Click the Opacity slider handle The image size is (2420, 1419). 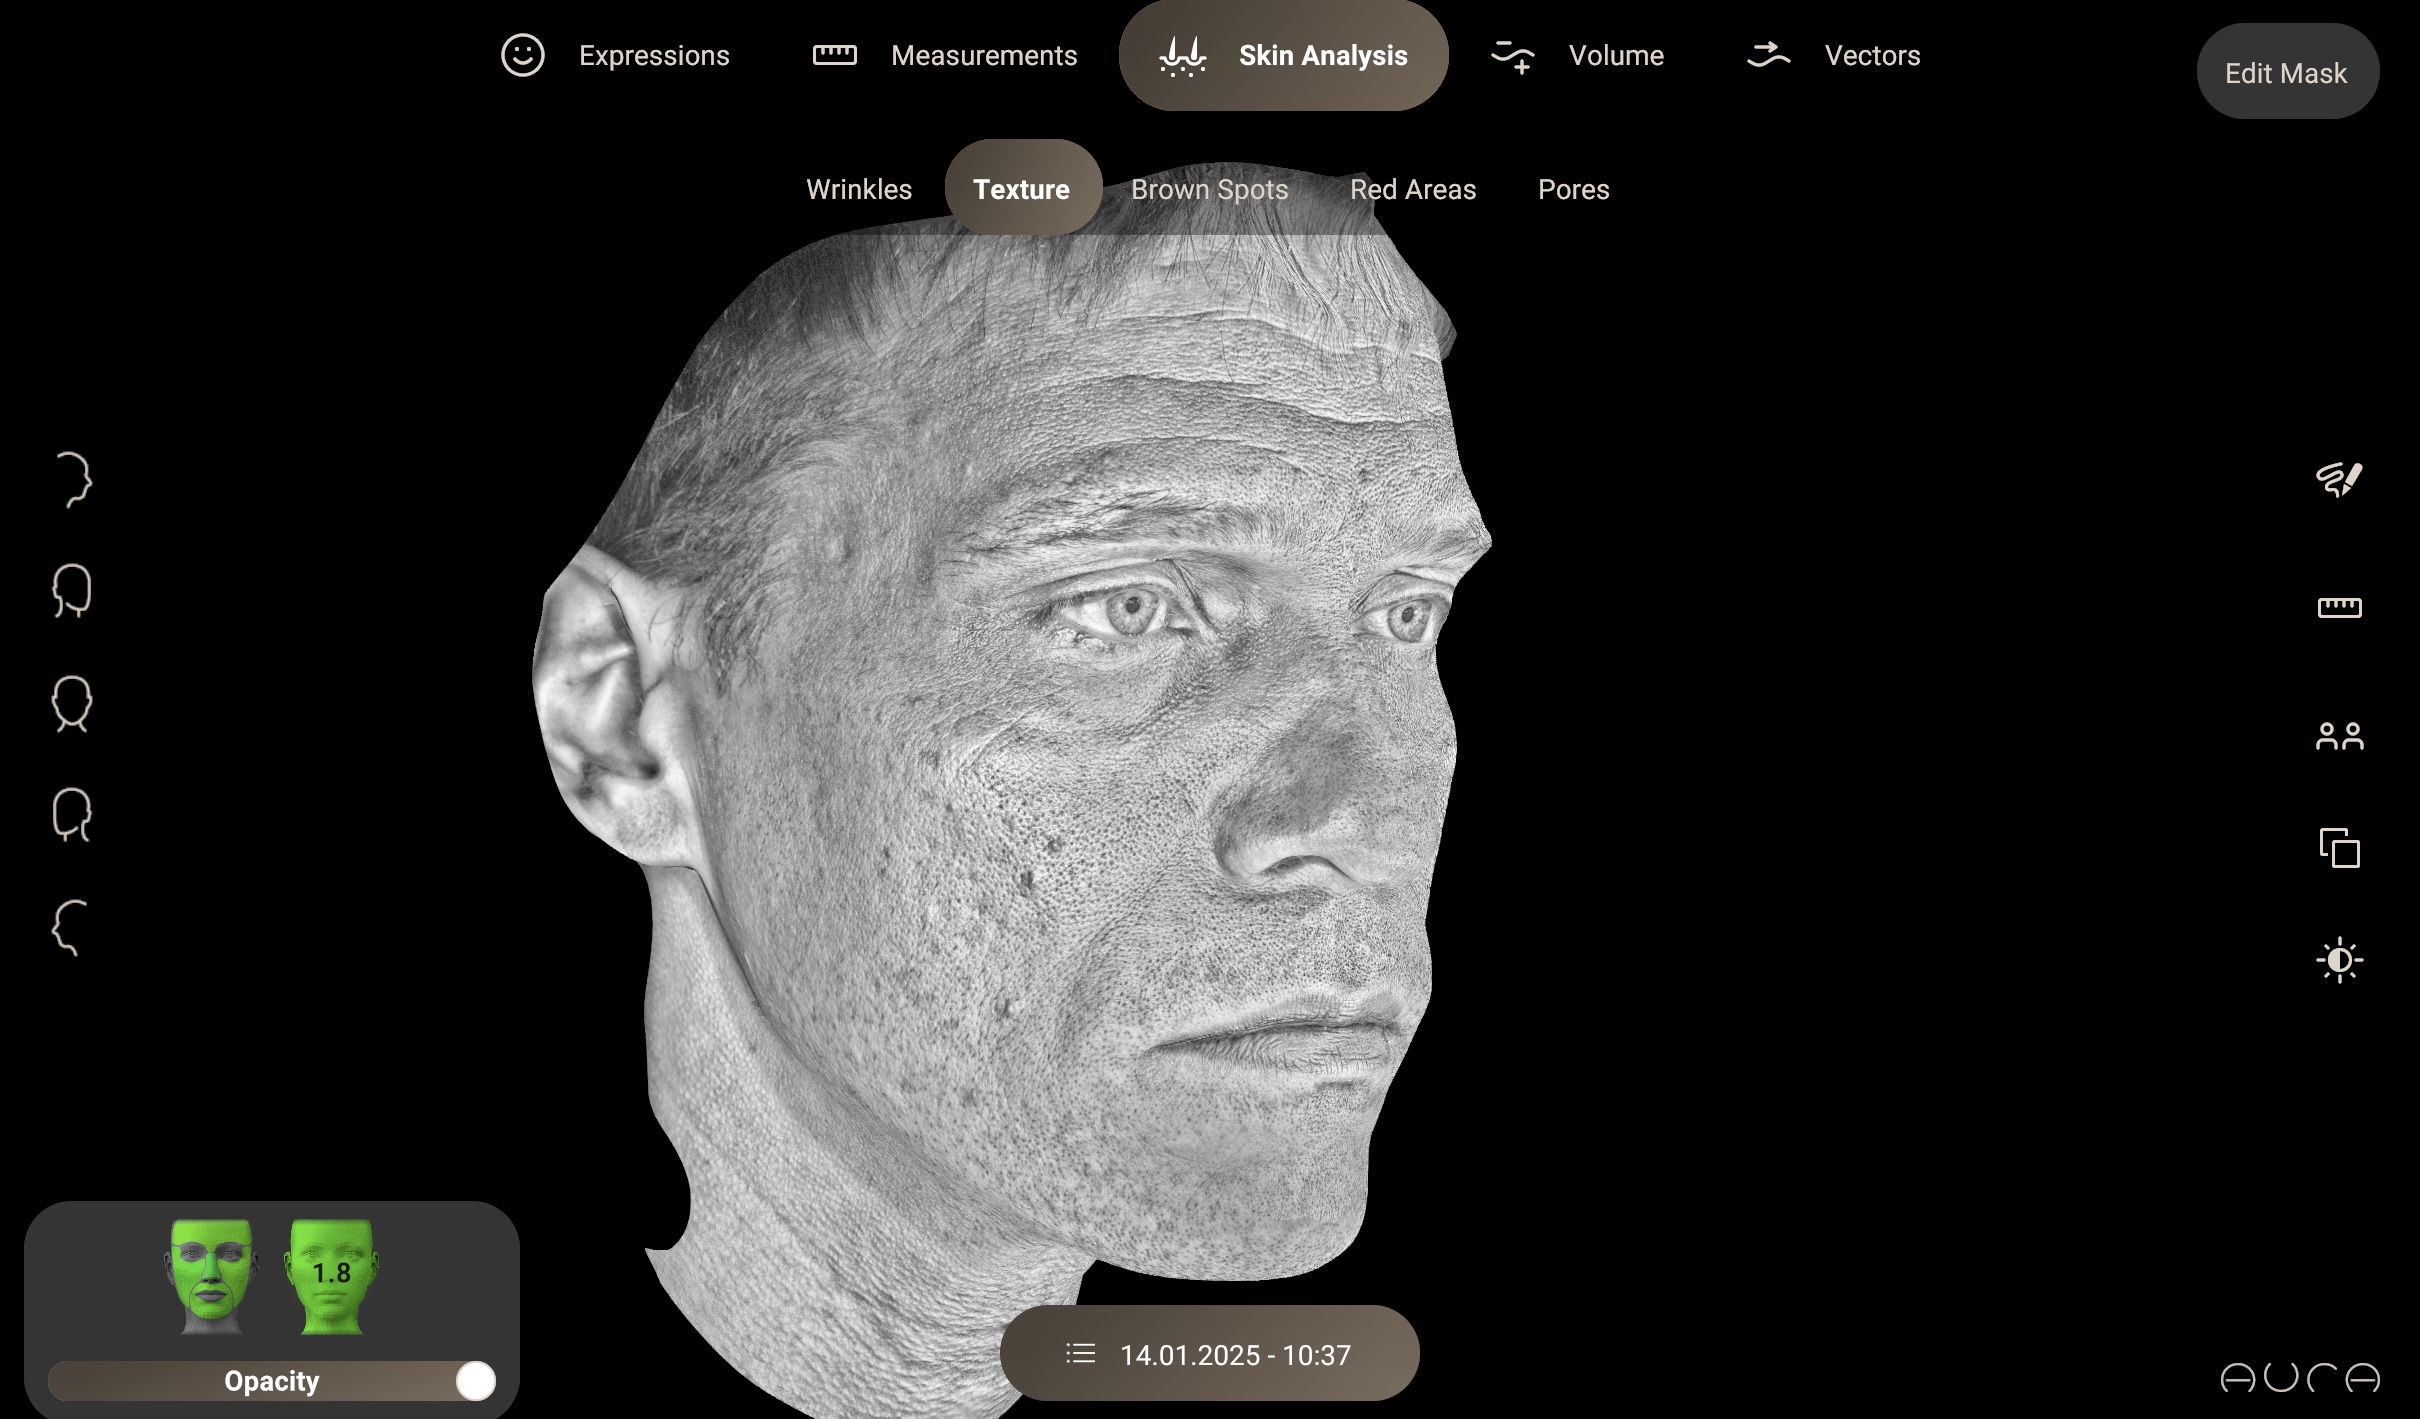(x=475, y=1381)
